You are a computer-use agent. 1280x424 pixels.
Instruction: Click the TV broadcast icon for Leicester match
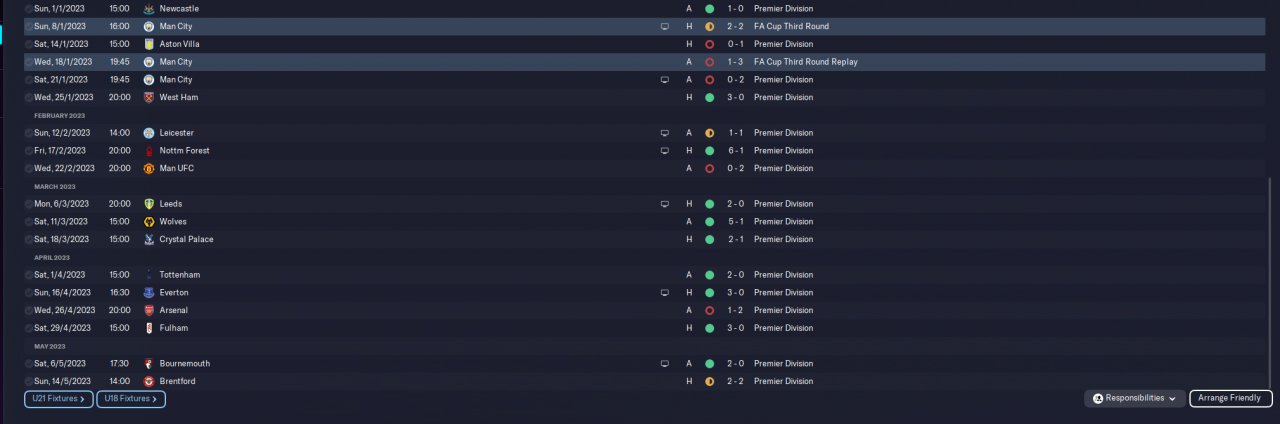[x=664, y=133]
